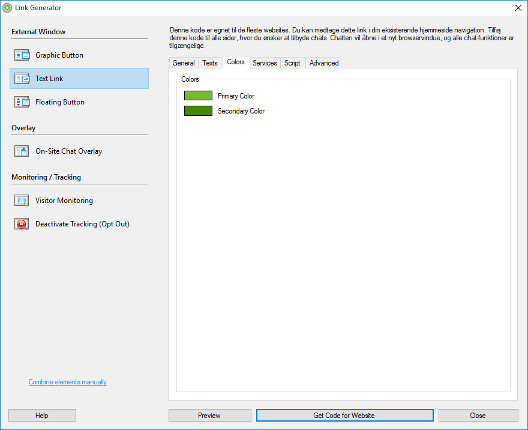This screenshot has width=528, height=430.
Task: Open the On-Site Chat Overlay icon
Action: pos(22,151)
